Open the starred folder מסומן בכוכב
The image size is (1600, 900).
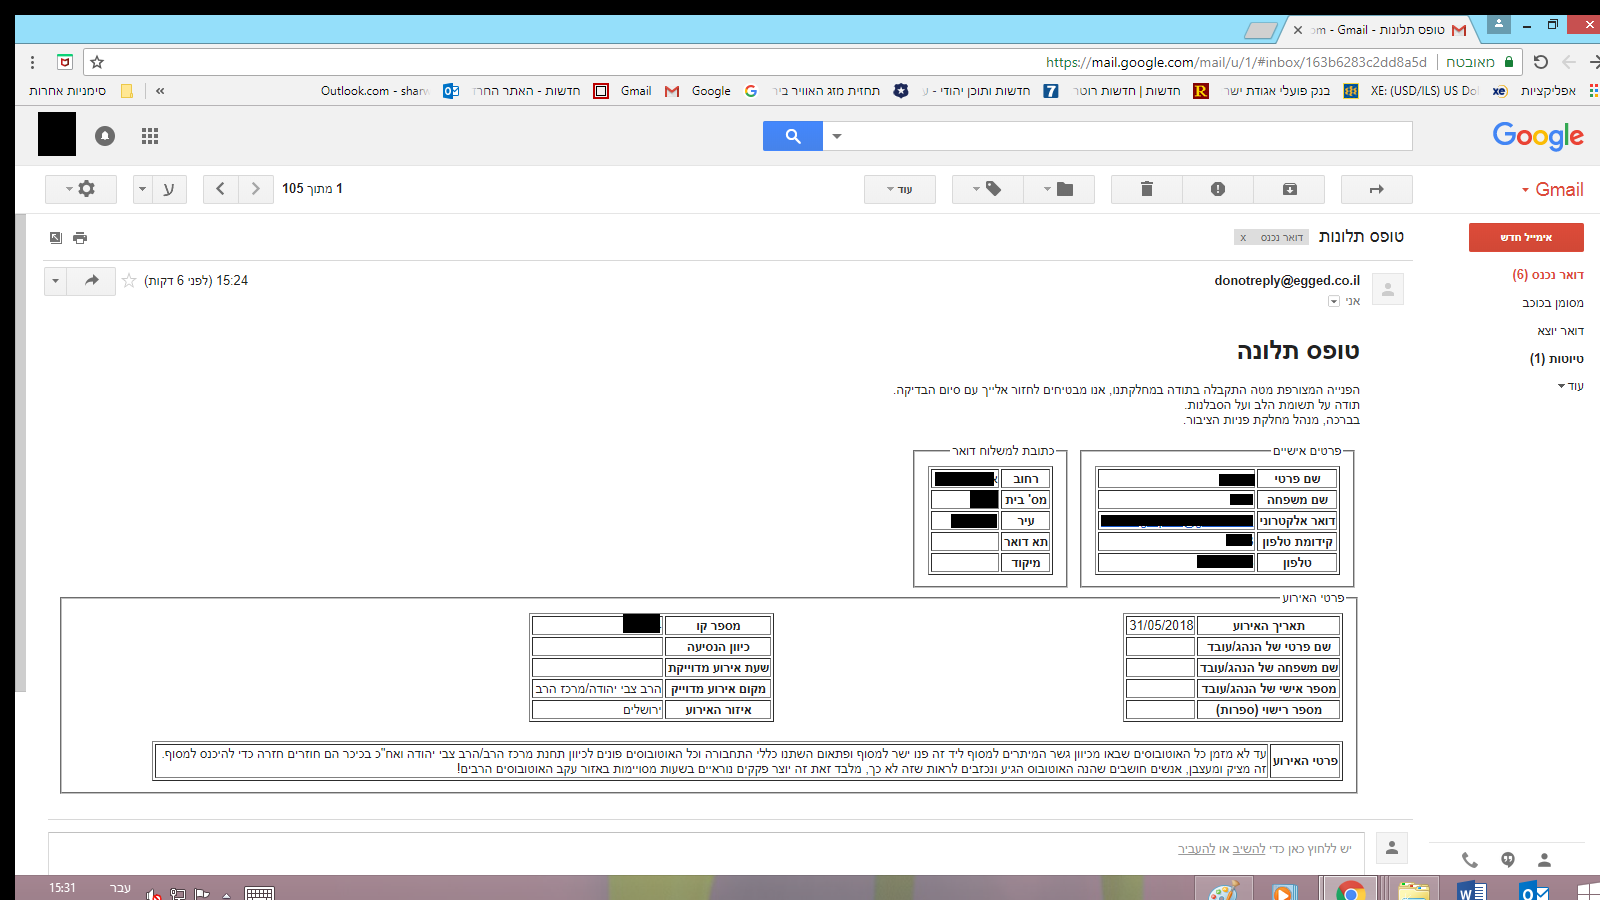pyautogui.click(x=1553, y=303)
